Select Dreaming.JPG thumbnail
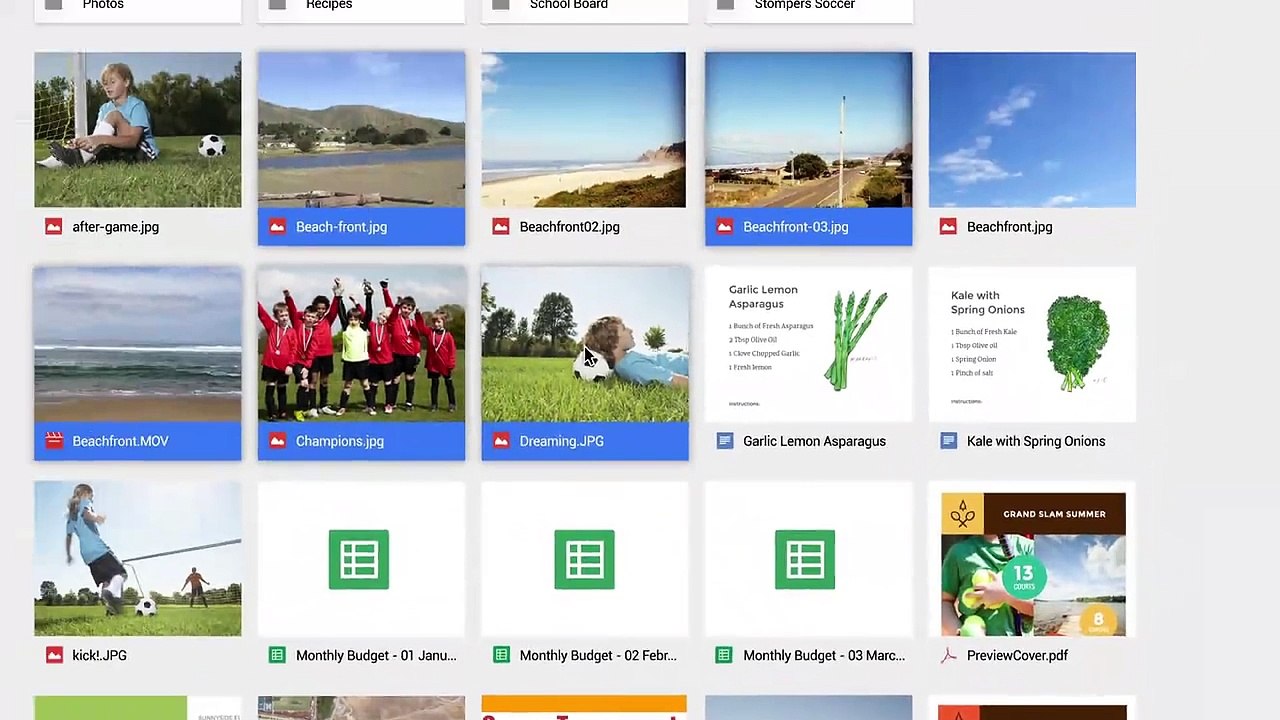Viewport: 1280px width, 720px height. coord(585,344)
